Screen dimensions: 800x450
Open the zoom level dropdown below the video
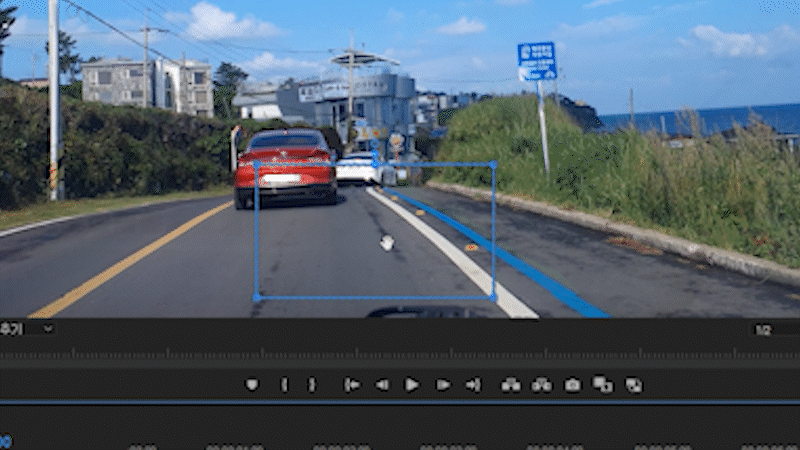[27, 329]
